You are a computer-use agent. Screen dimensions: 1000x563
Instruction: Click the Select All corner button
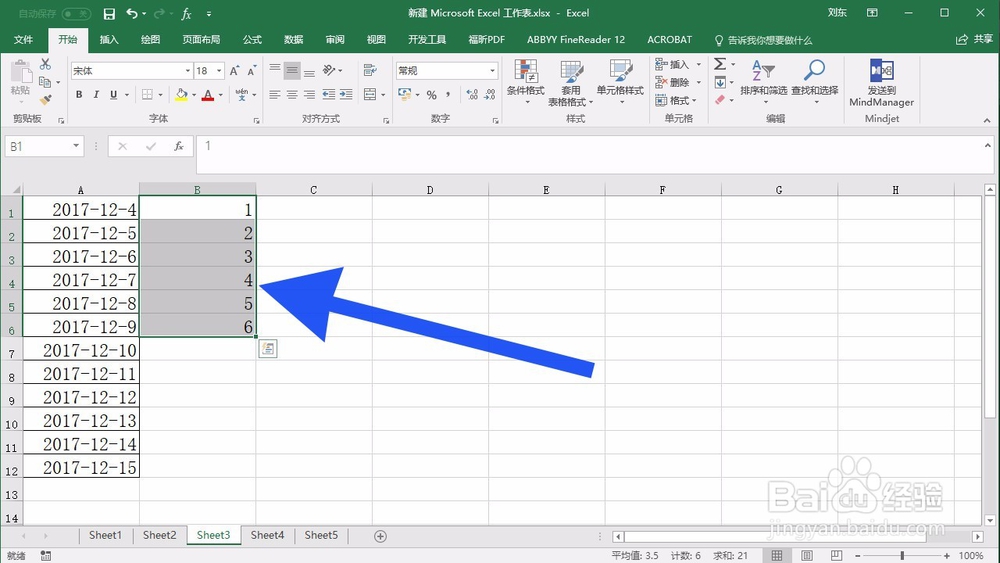11,189
